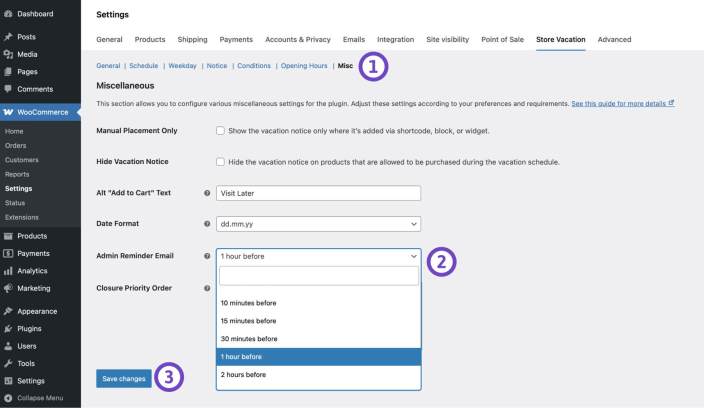Open Posts via its pin icon
This screenshot has width=704, height=408.
click(x=8, y=36)
